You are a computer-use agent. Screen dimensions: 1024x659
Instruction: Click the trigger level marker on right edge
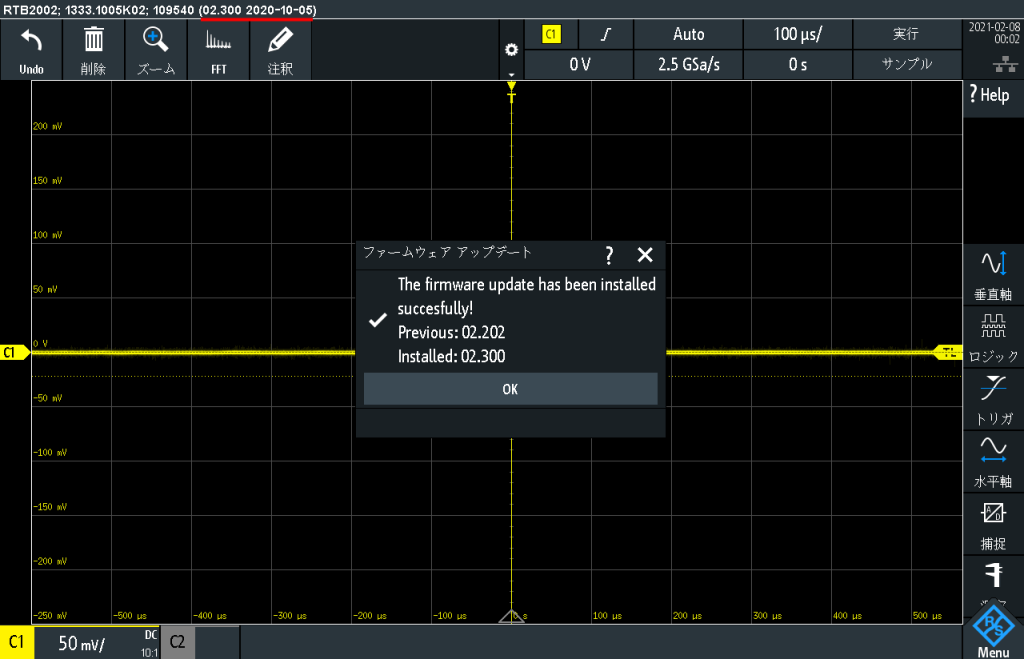point(946,351)
